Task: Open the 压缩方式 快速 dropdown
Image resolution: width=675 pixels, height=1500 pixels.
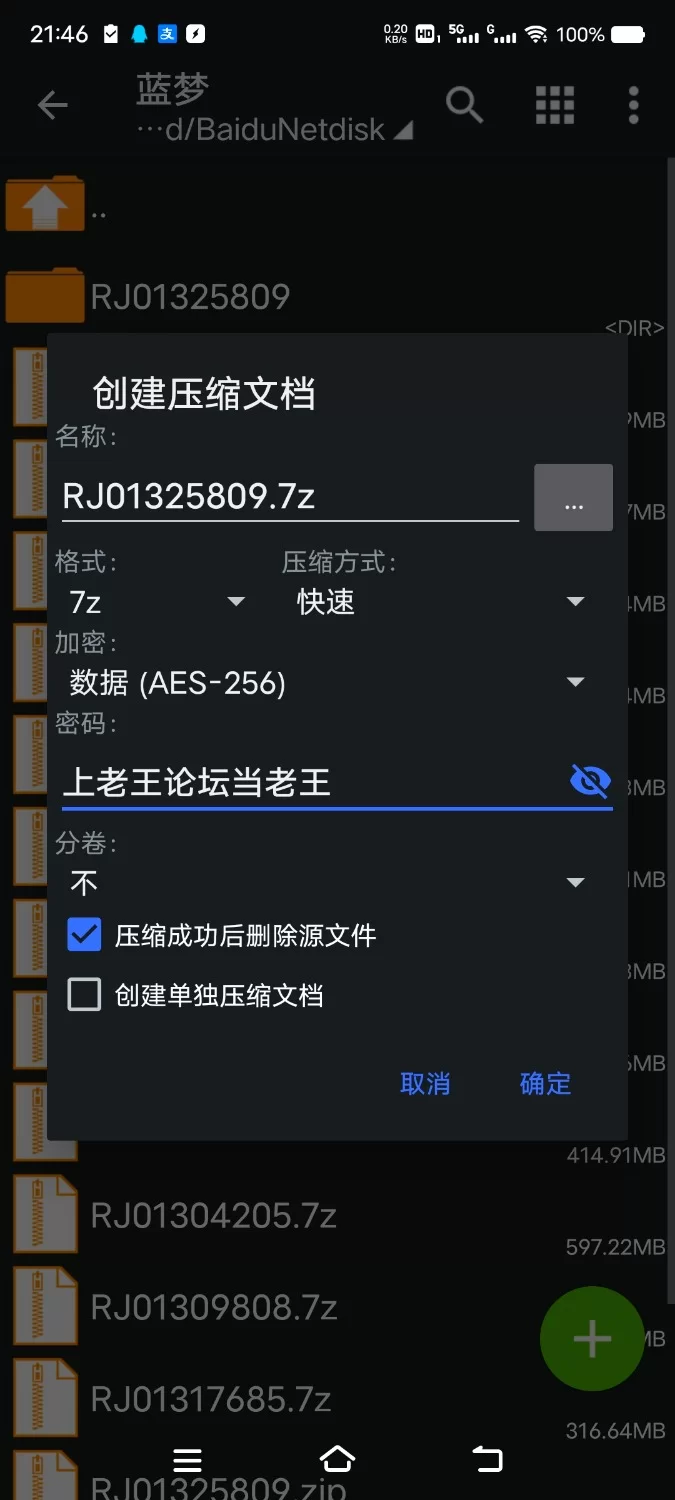Action: click(x=440, y=602)
